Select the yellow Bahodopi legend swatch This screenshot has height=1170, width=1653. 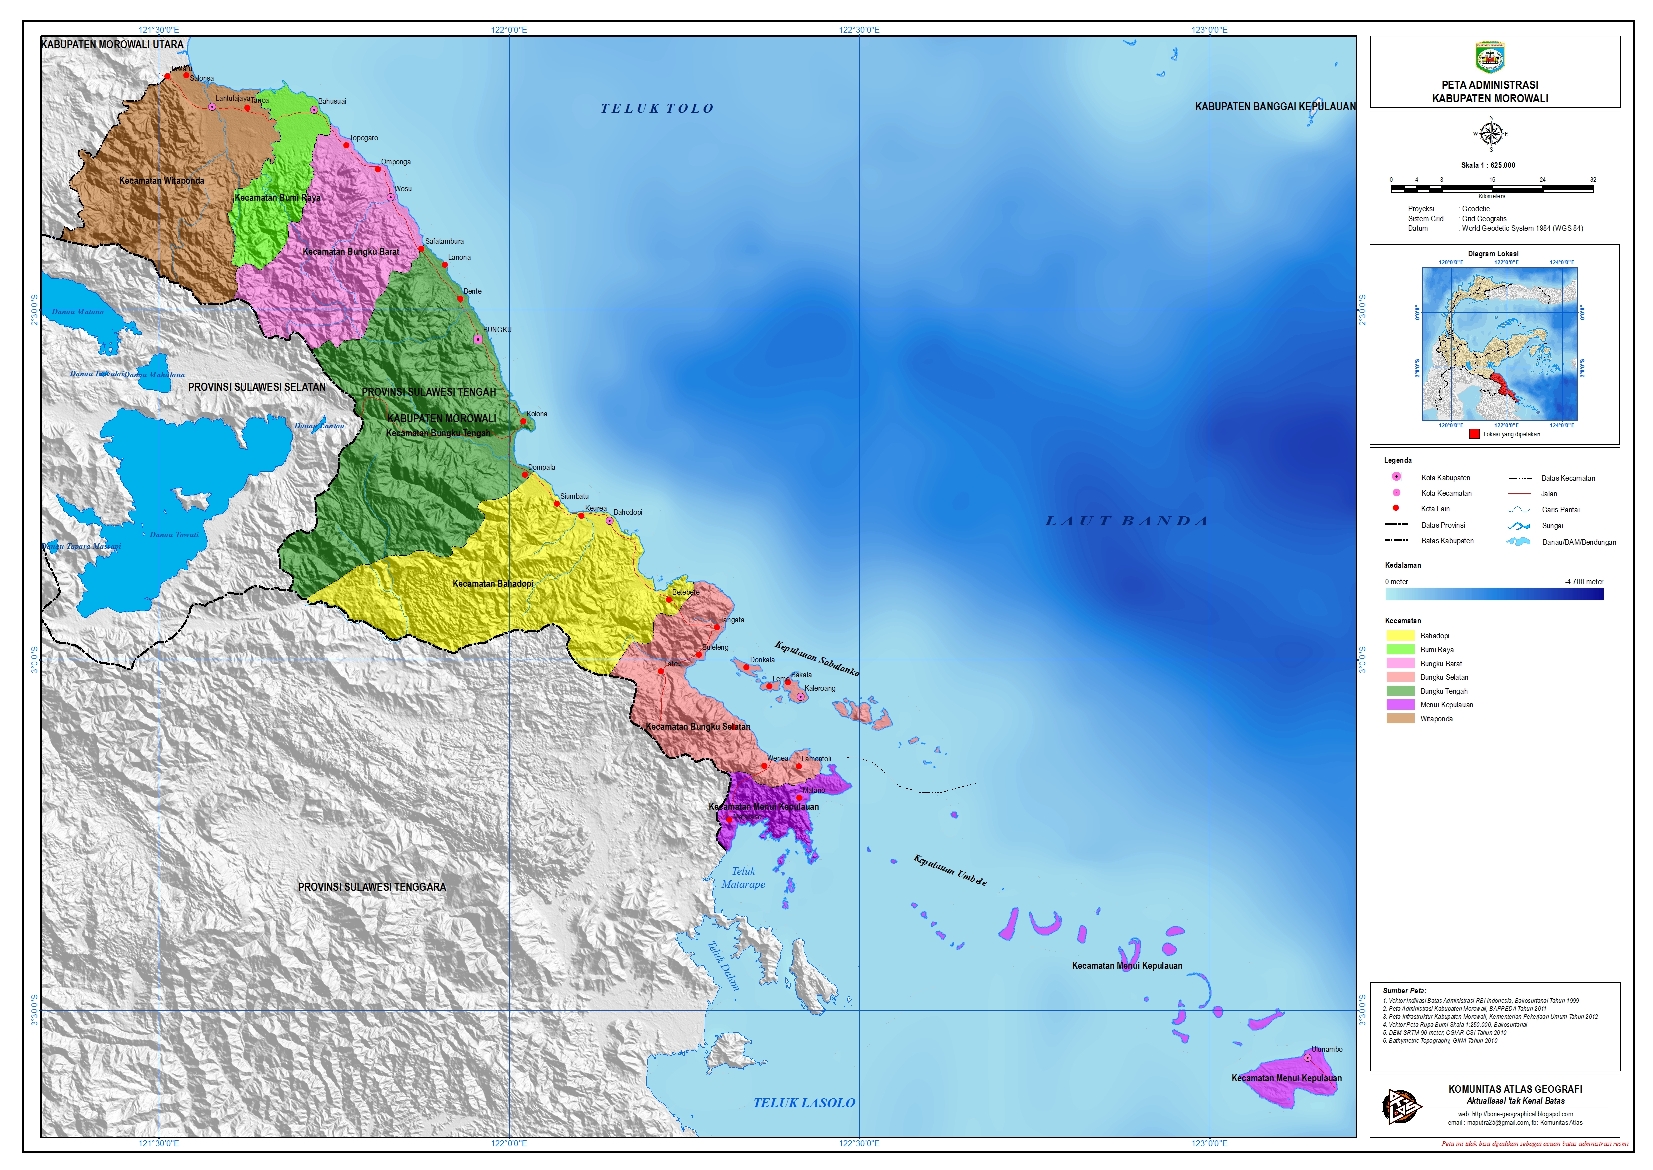1399,635
